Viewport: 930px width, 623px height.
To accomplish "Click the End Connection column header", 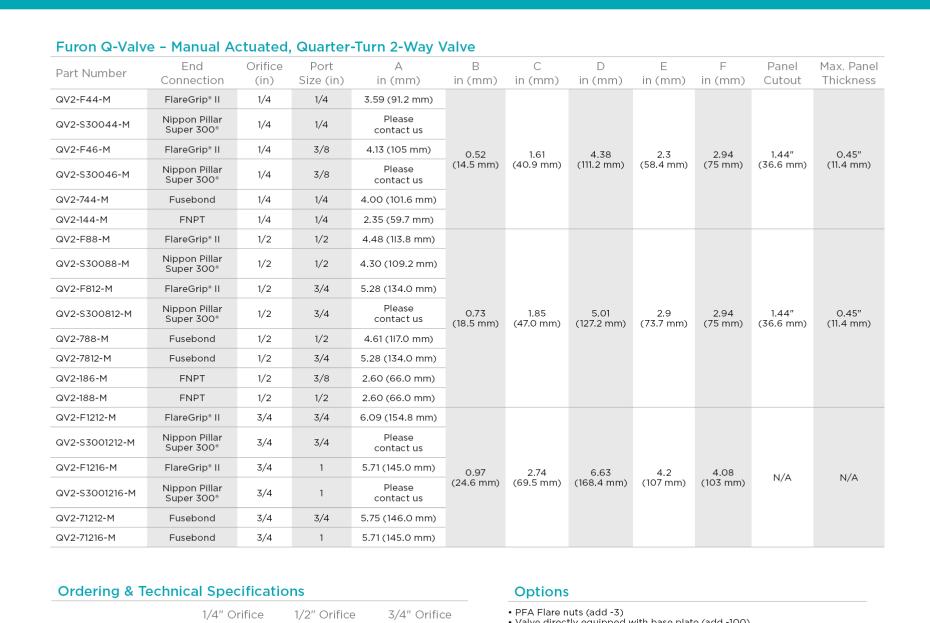I will [192, 73].
